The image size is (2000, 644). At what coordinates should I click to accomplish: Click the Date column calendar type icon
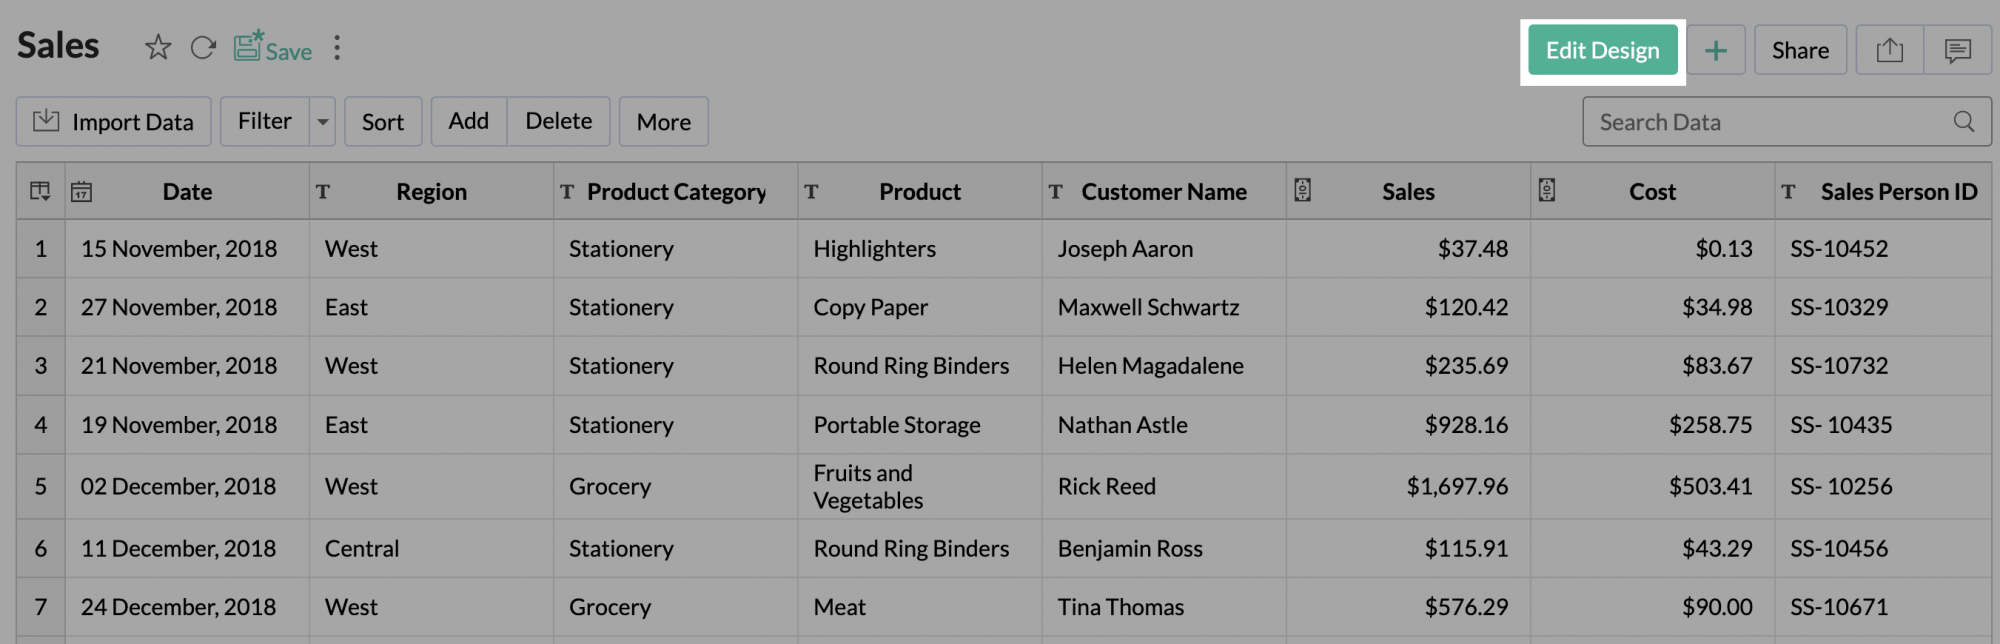(x=82, y=192)
